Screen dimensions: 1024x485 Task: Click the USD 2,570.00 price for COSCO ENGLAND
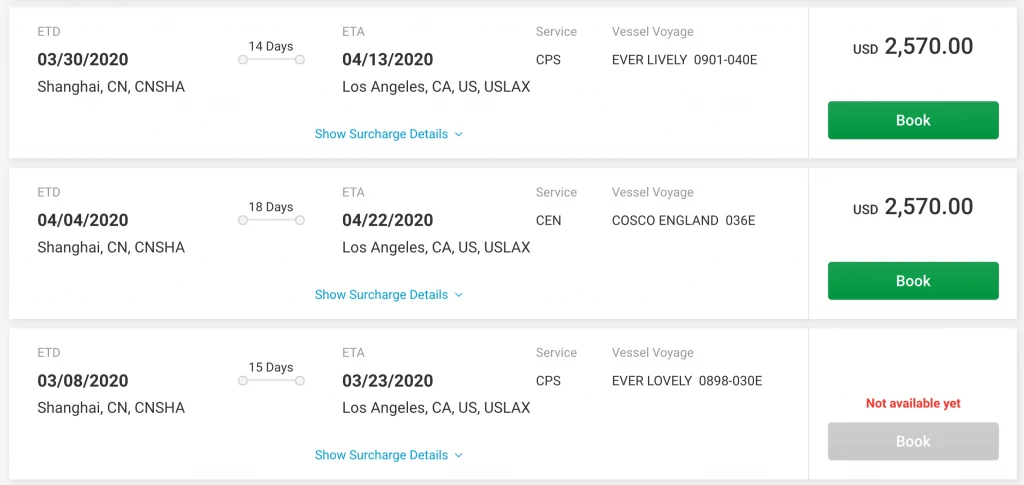coord(912,208)
